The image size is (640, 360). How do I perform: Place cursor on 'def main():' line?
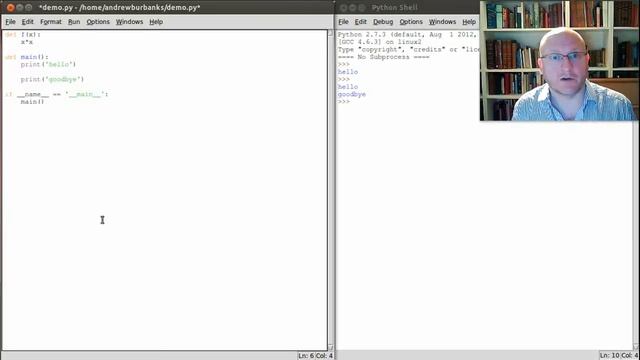coord(27,57)
